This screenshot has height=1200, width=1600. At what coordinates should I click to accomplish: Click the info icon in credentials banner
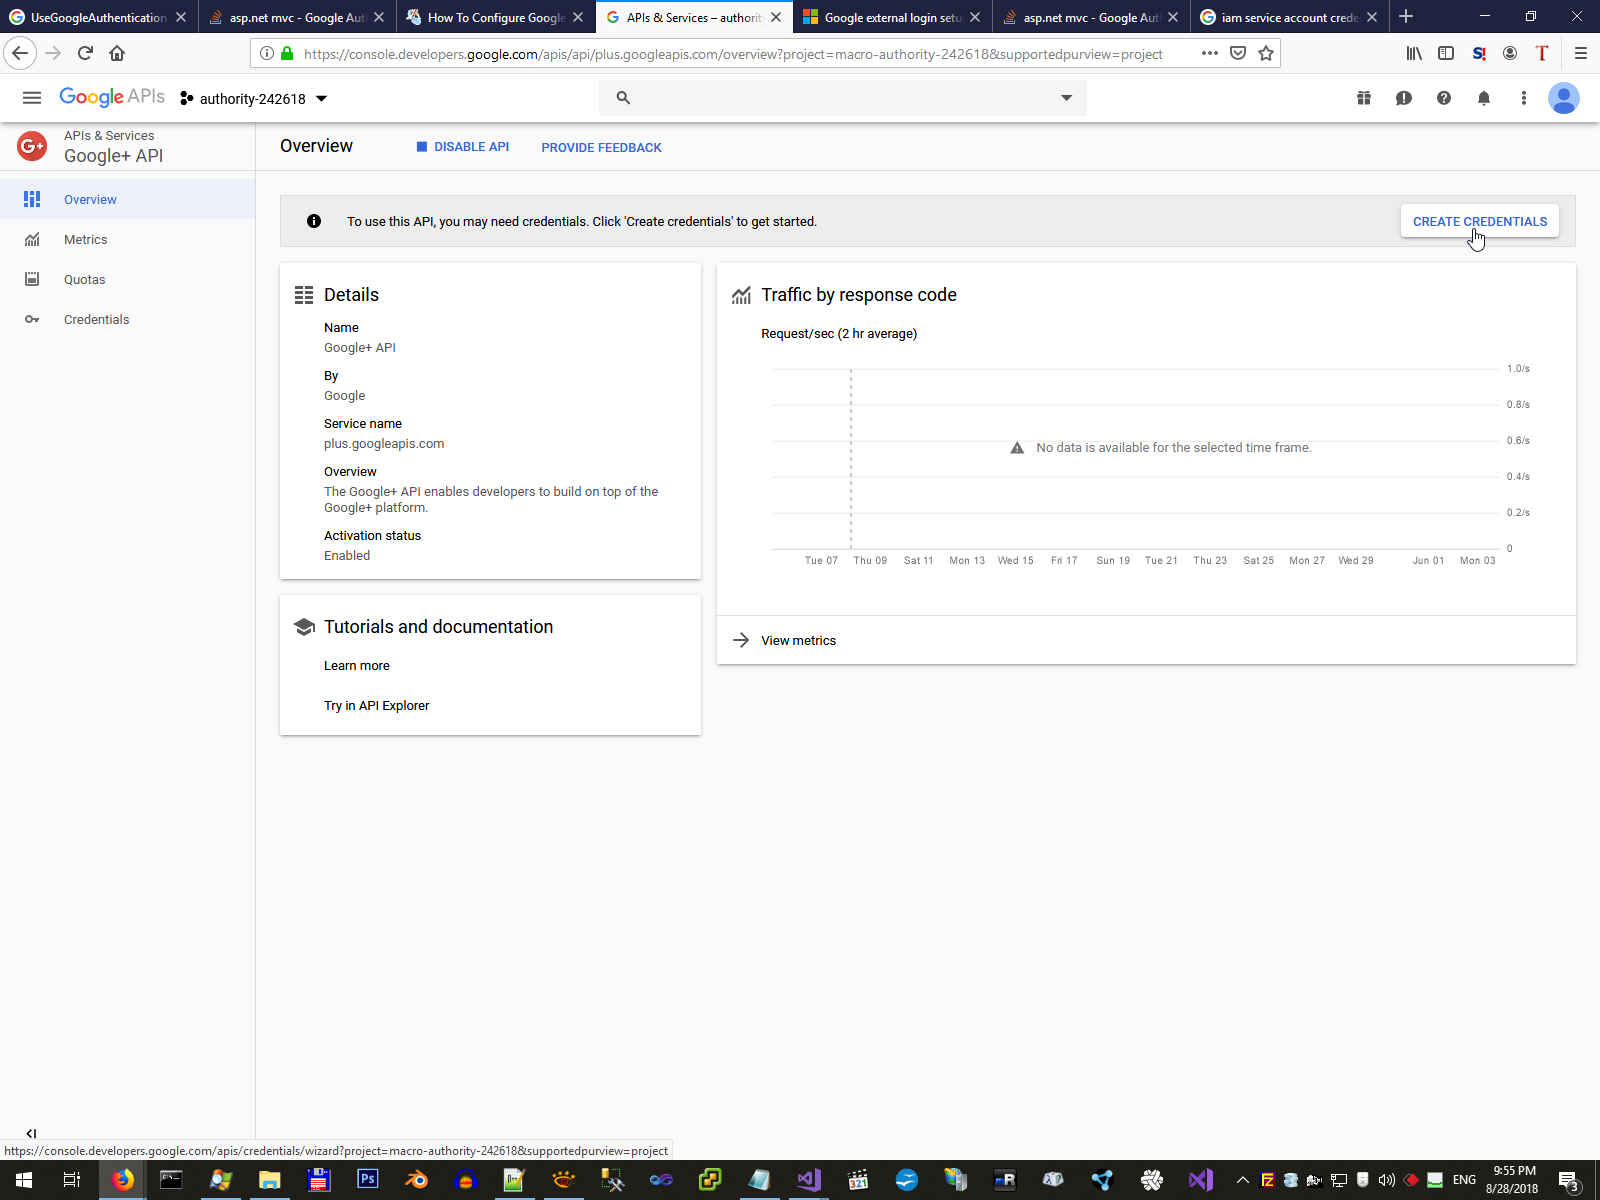(x=314, y=221)
